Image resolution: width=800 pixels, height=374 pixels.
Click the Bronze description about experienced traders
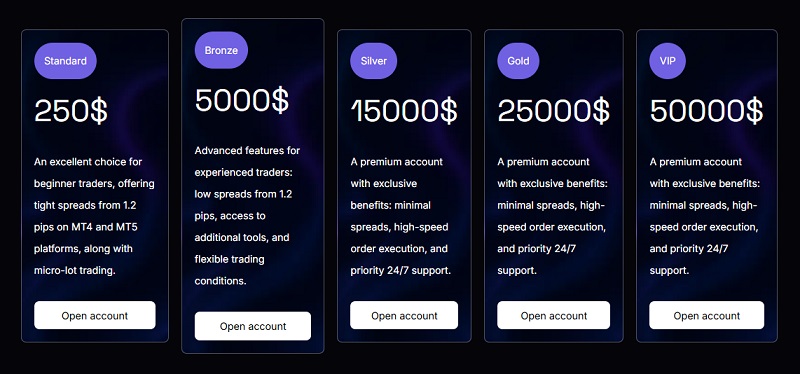click(x=247, y=216)
